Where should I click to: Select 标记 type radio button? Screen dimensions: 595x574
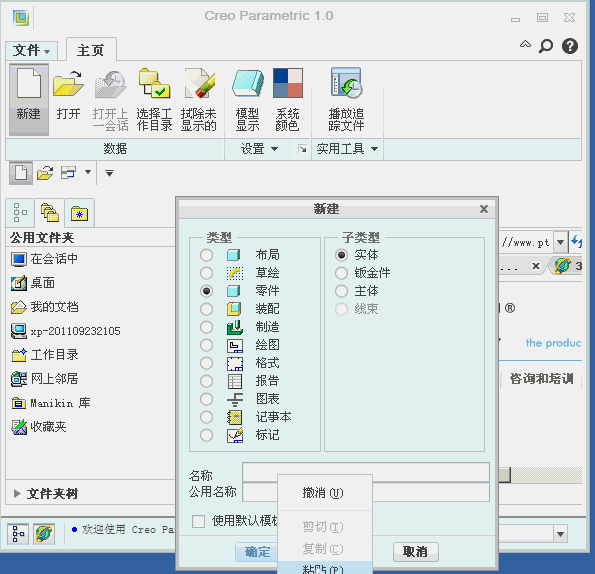pyautogui.click(x=206, y=435)
